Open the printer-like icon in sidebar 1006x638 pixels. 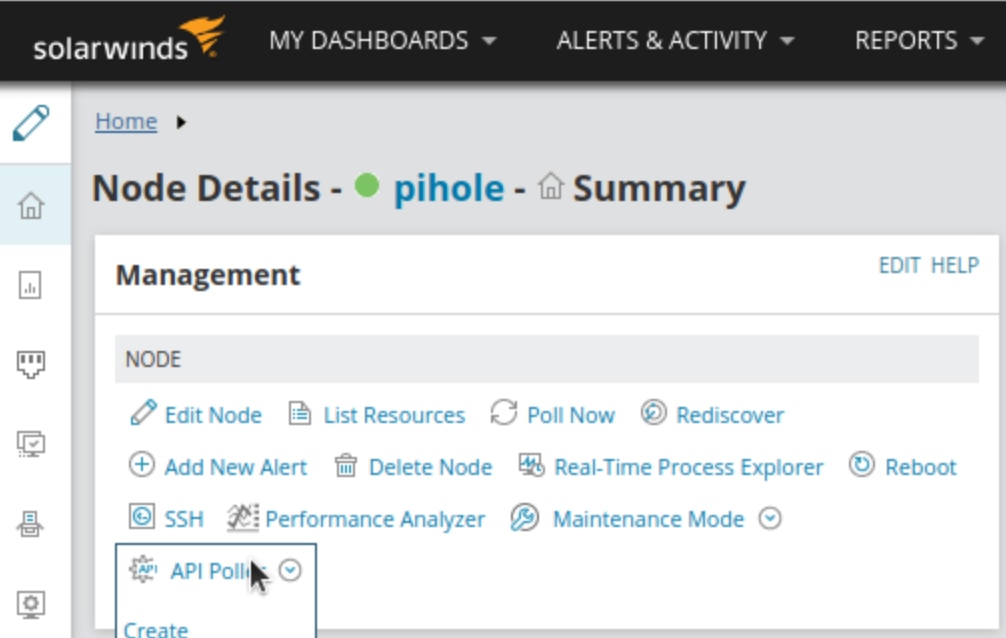pyautogui.click(x=30, y=524)
